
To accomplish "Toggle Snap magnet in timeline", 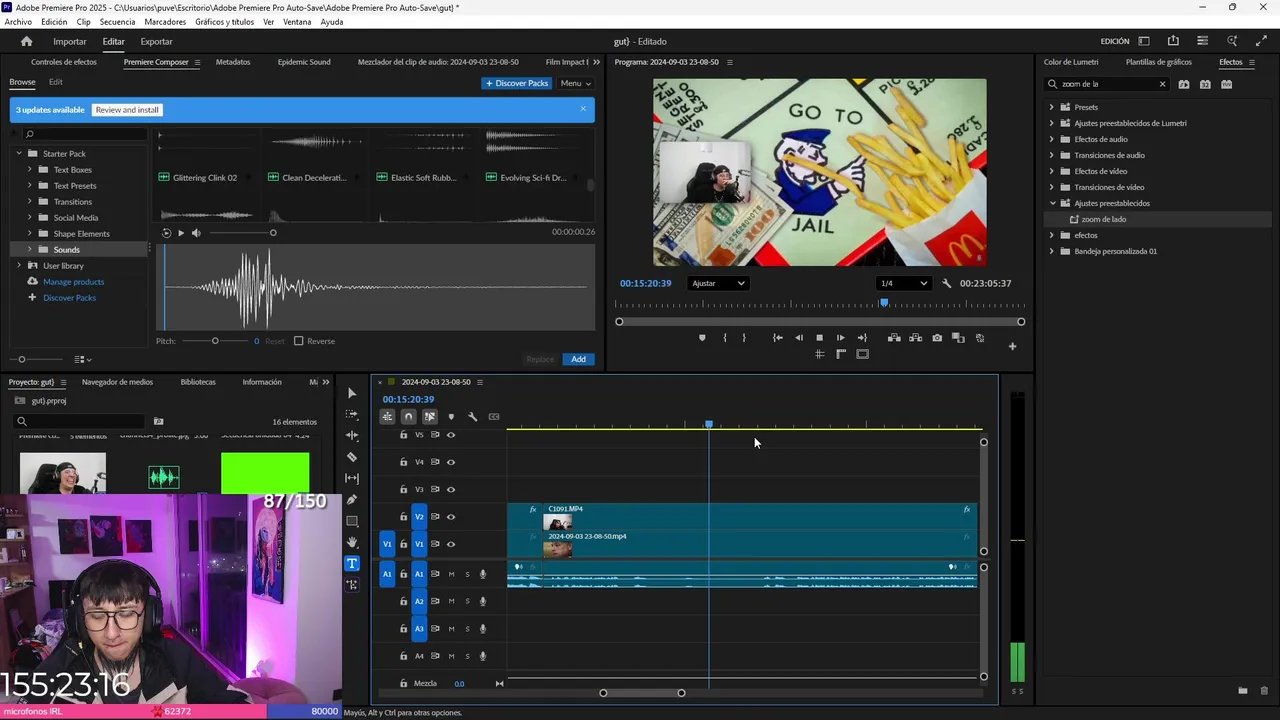I will click(x=408, y=417).
